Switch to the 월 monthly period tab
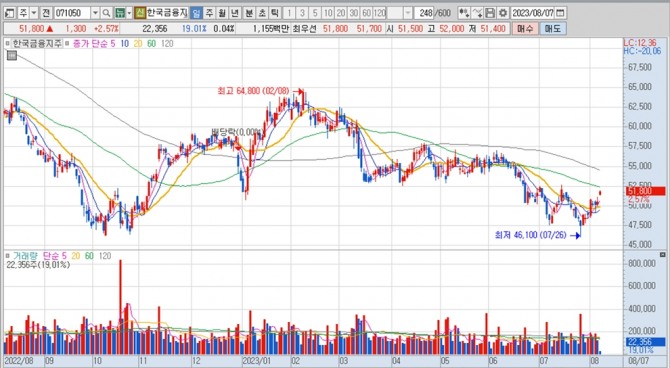Viewport: 670px width, 368px height. coord(221,13)
